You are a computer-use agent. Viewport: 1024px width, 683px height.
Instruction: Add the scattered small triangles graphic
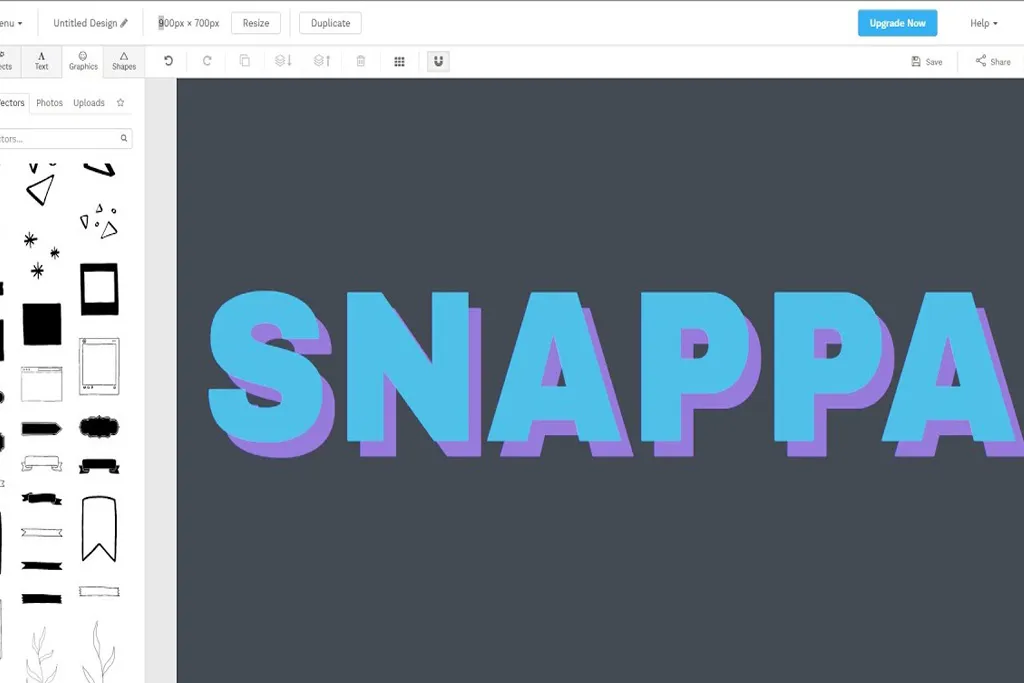(99, 221)
